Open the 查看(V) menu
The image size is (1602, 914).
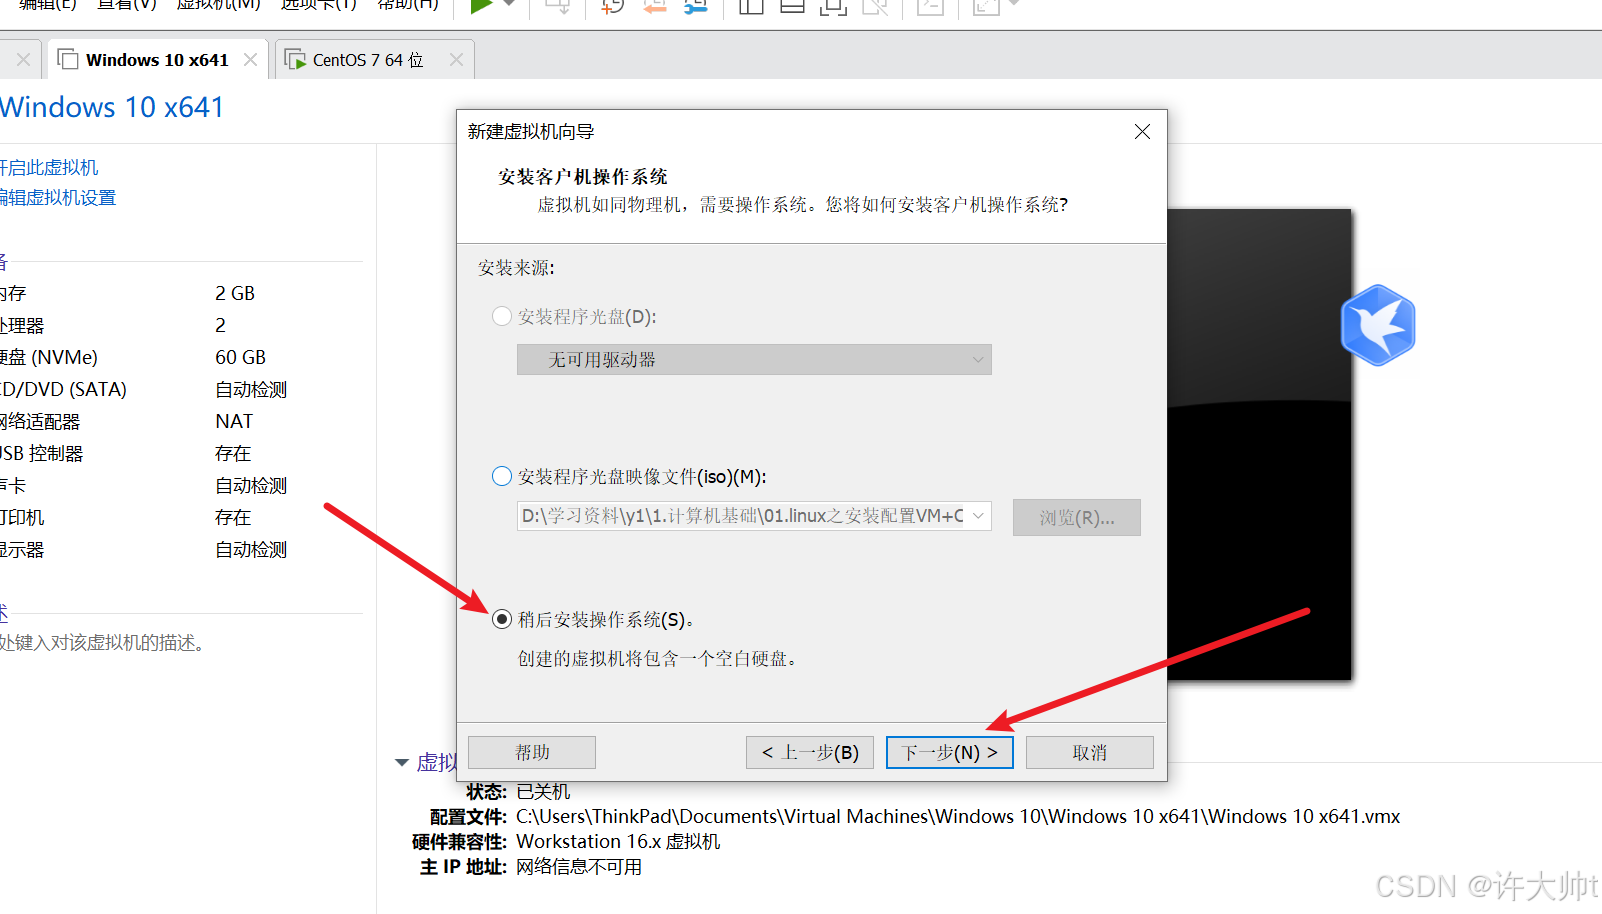tap(127, 5)
